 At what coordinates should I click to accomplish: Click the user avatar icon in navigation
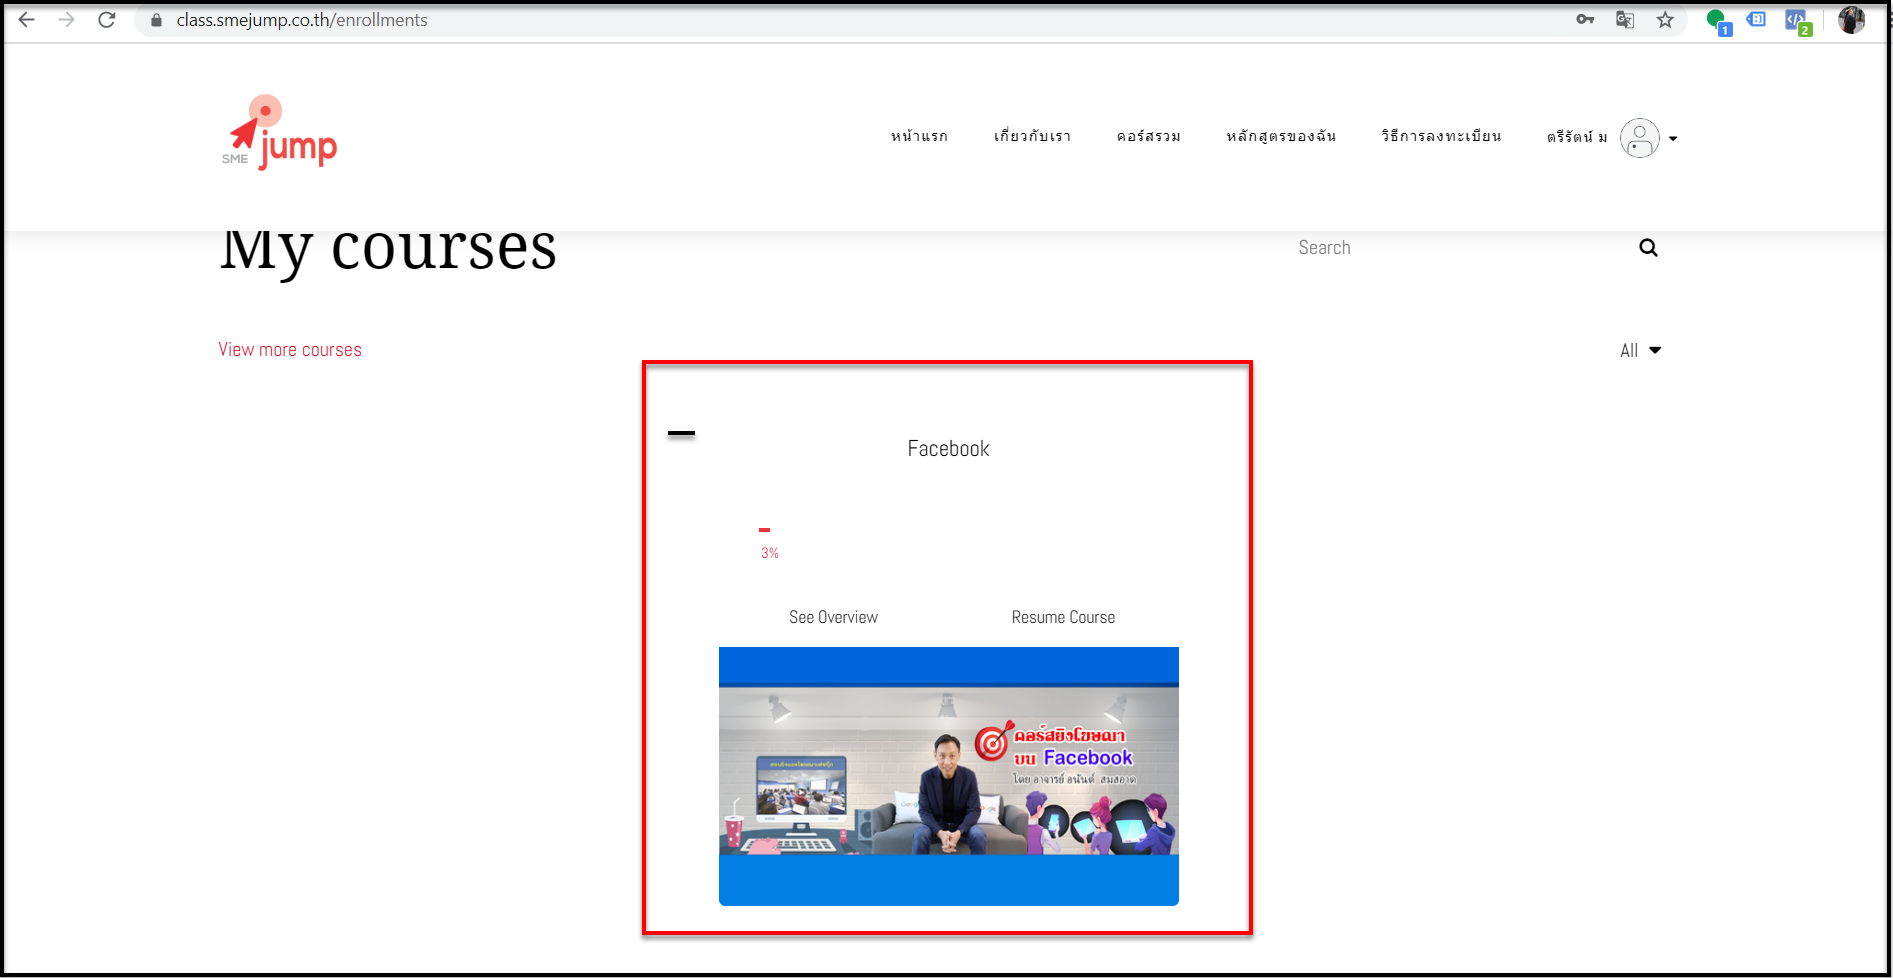1639,138
